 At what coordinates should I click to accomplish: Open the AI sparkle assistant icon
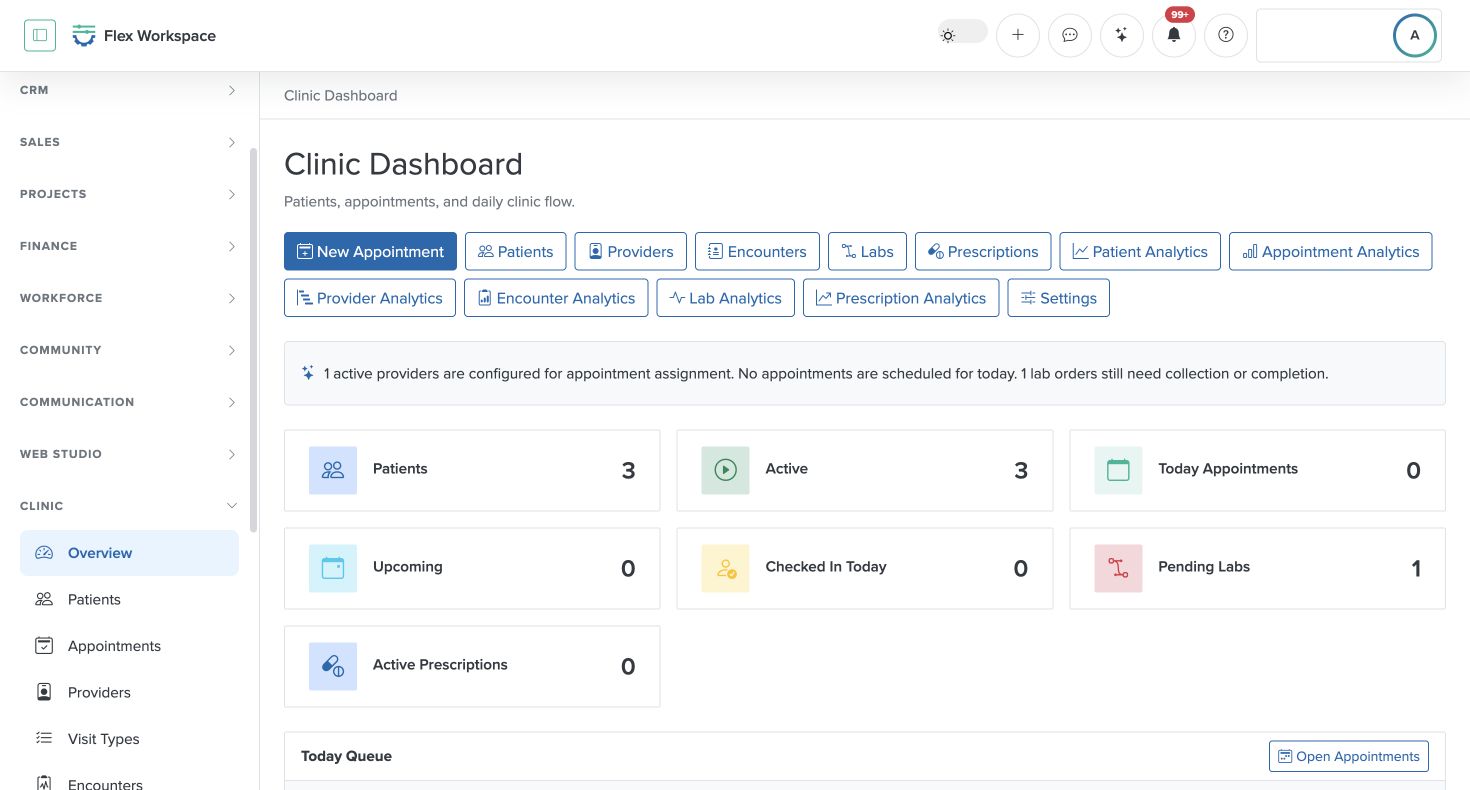1122,35
